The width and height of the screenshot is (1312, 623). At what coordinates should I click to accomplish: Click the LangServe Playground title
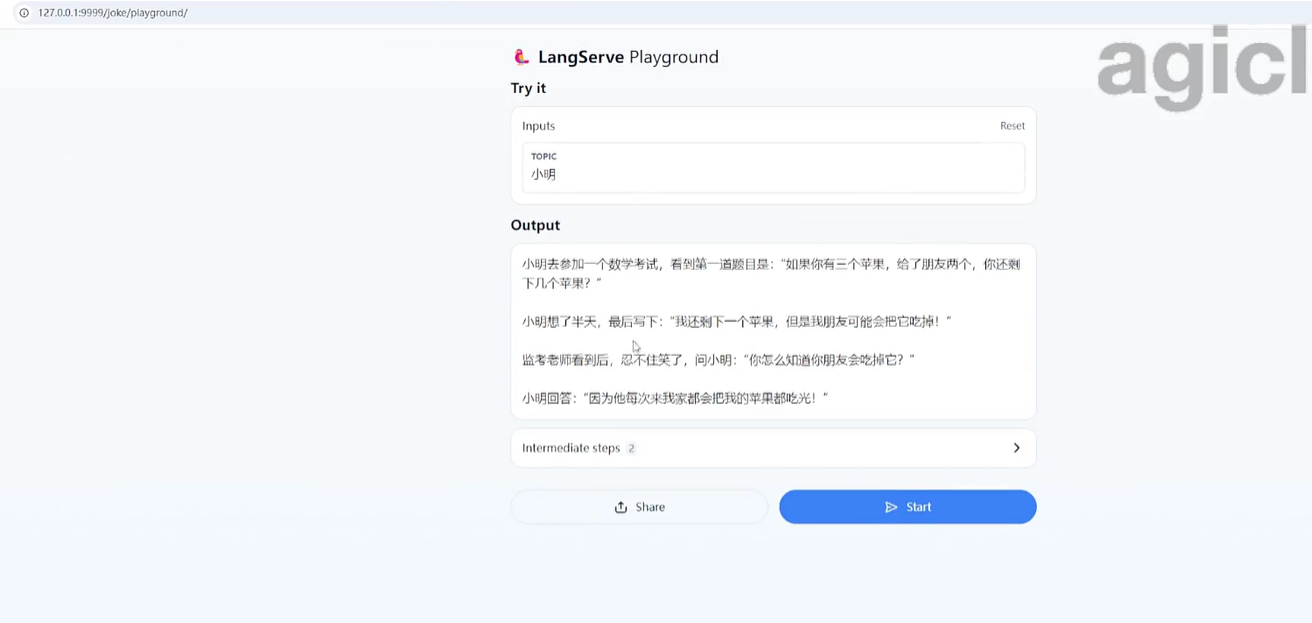[628, 57]
